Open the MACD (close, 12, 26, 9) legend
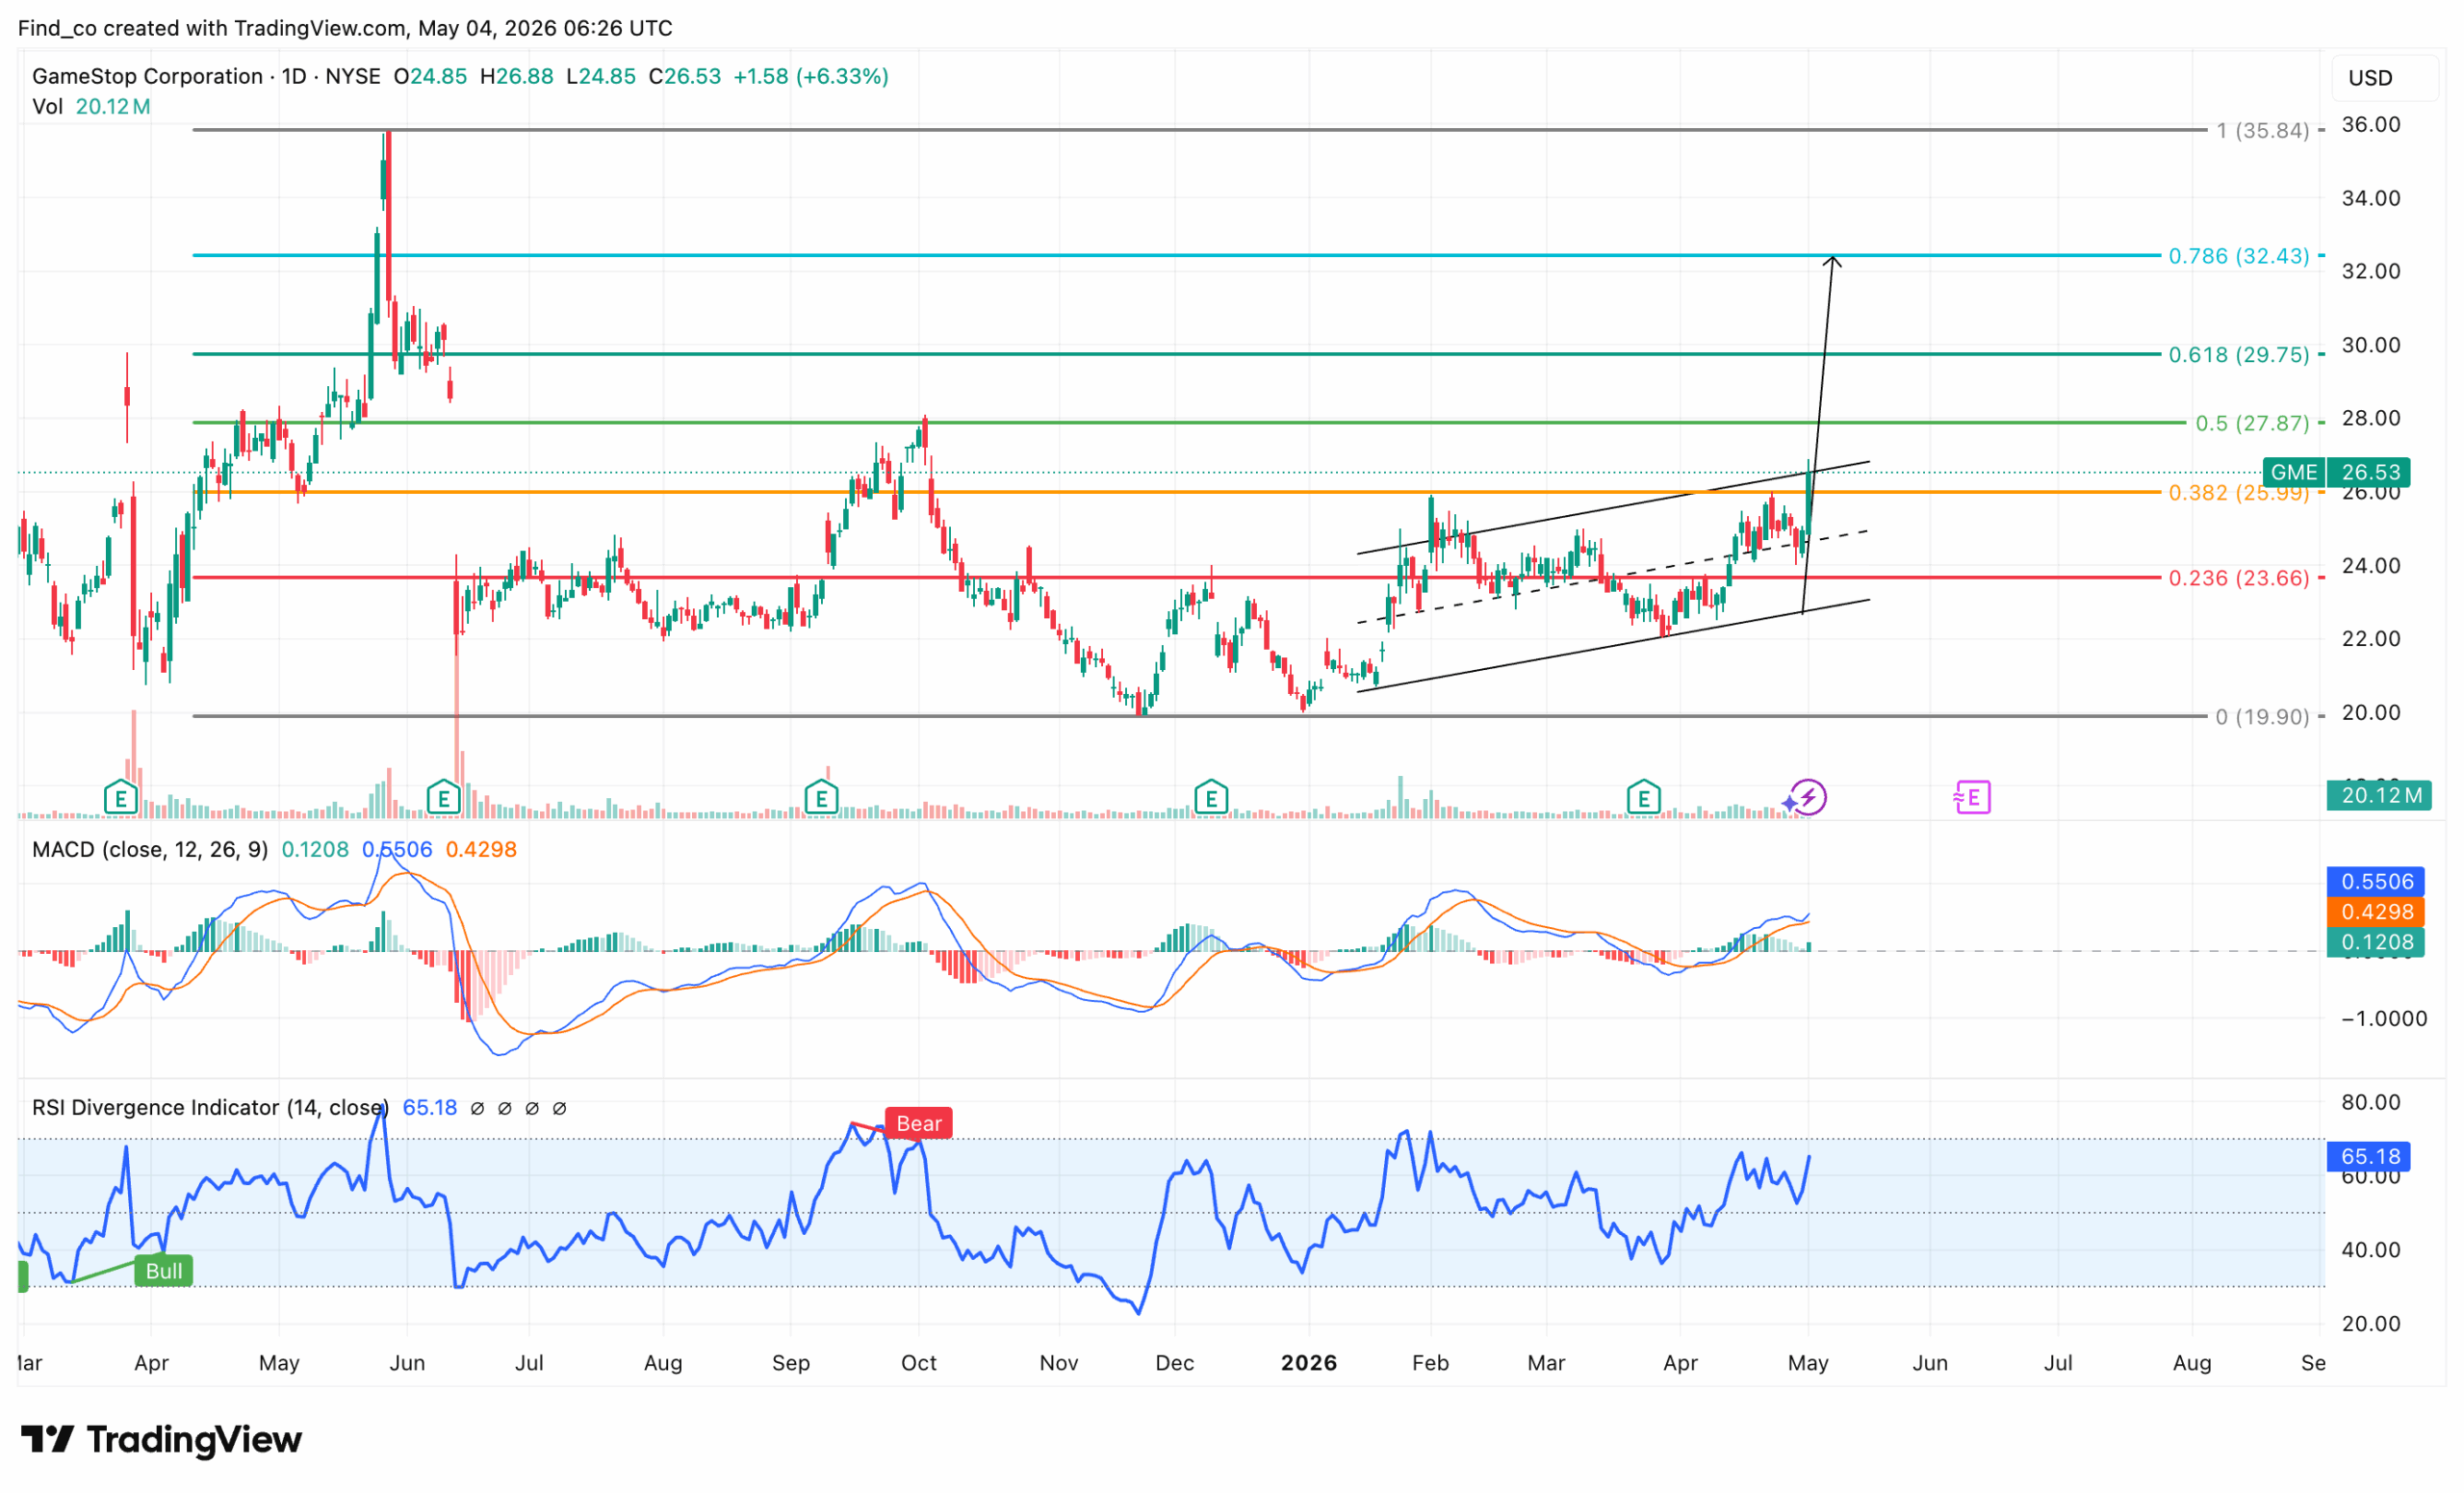 tap(150, 850)
